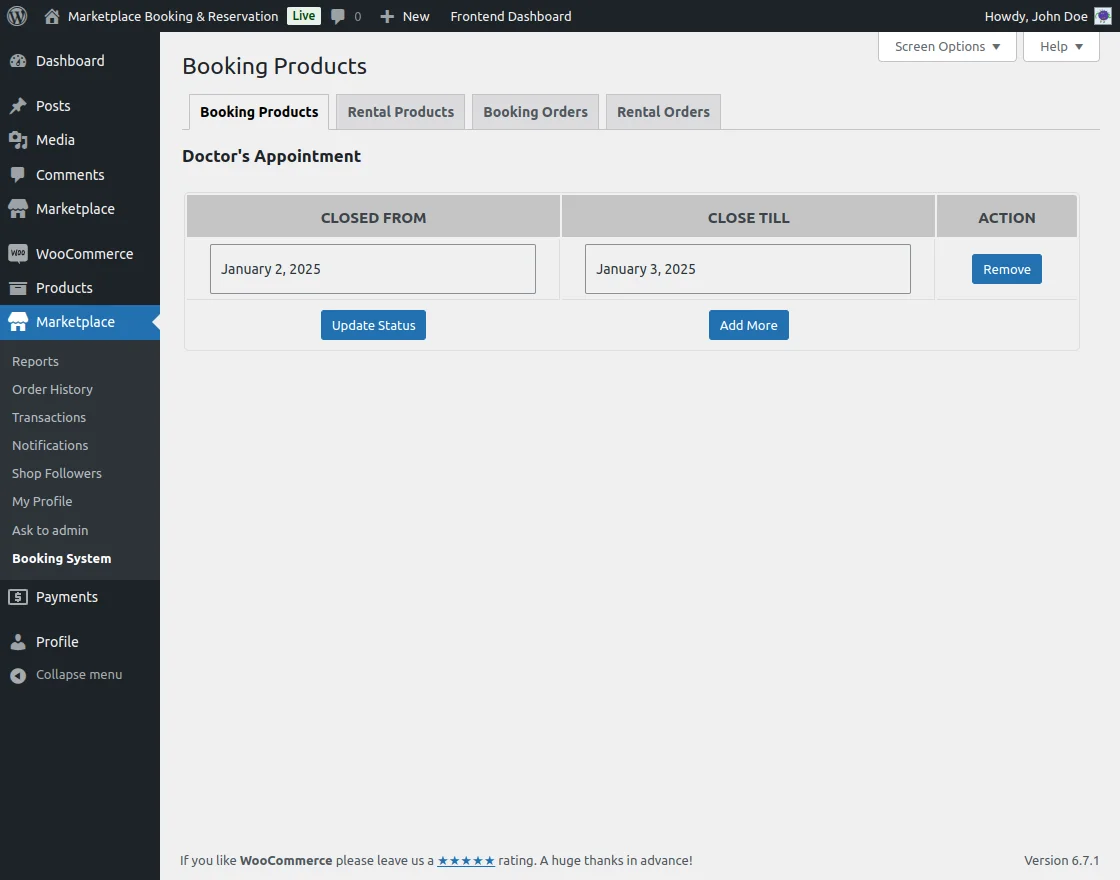Click the Close Till date field
Screen dimensions: 1120x880
point(748,269)
